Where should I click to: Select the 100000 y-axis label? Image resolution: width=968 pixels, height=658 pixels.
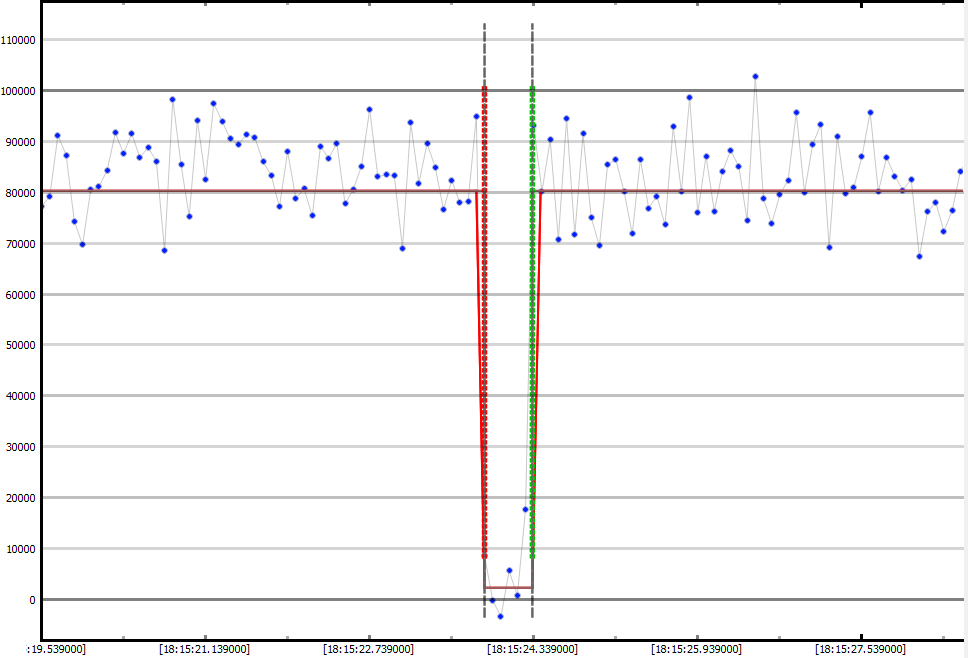[19, 91]
